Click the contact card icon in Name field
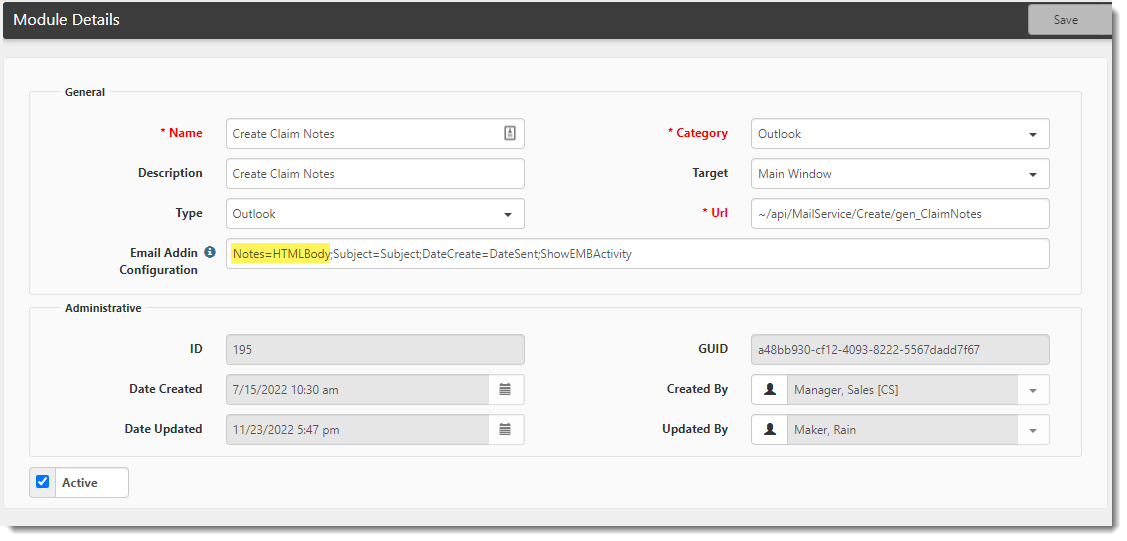 click(509, 133)
